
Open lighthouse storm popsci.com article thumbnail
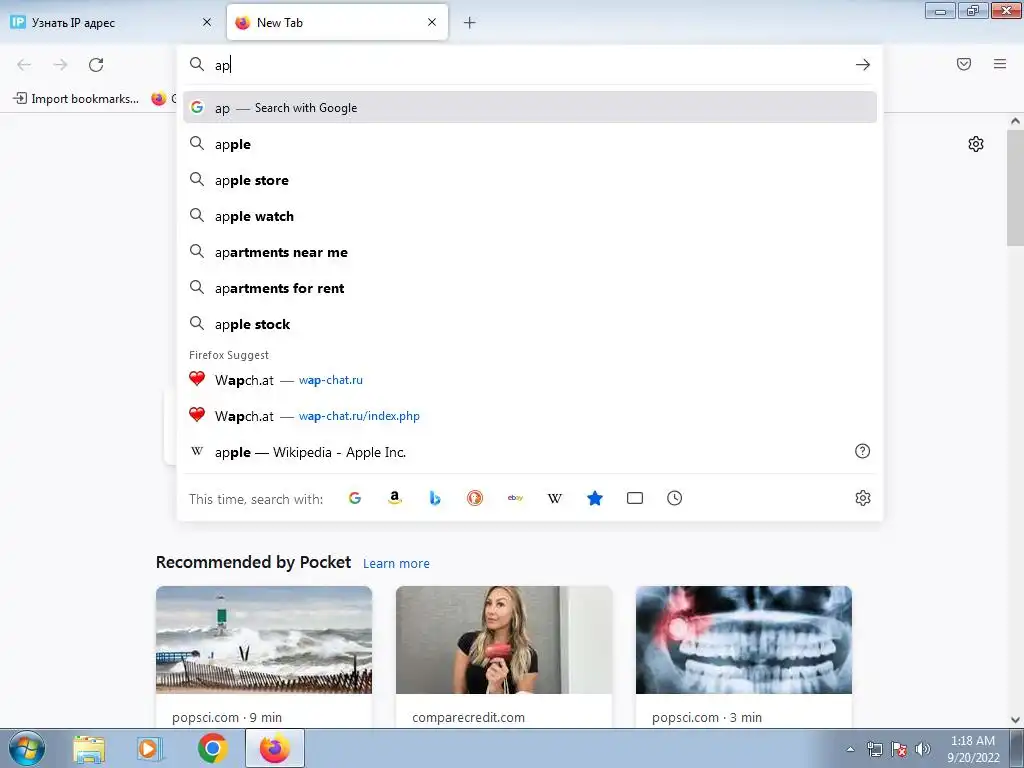(x=264, y=640)
